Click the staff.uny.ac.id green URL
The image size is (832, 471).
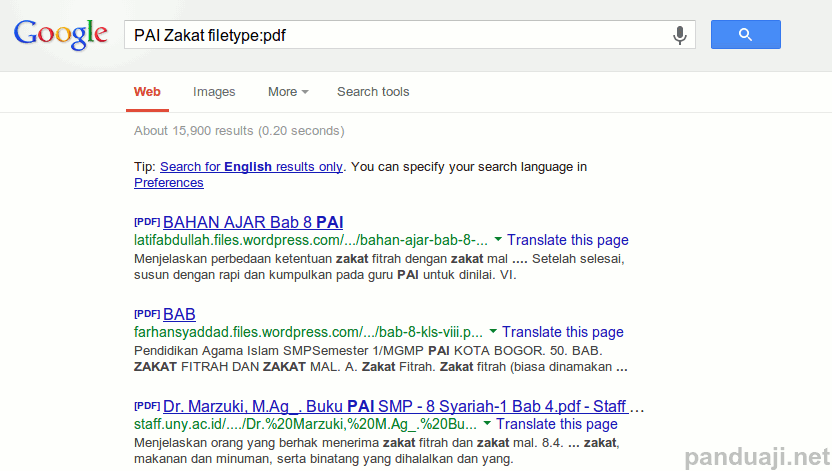tap(305, 424)
